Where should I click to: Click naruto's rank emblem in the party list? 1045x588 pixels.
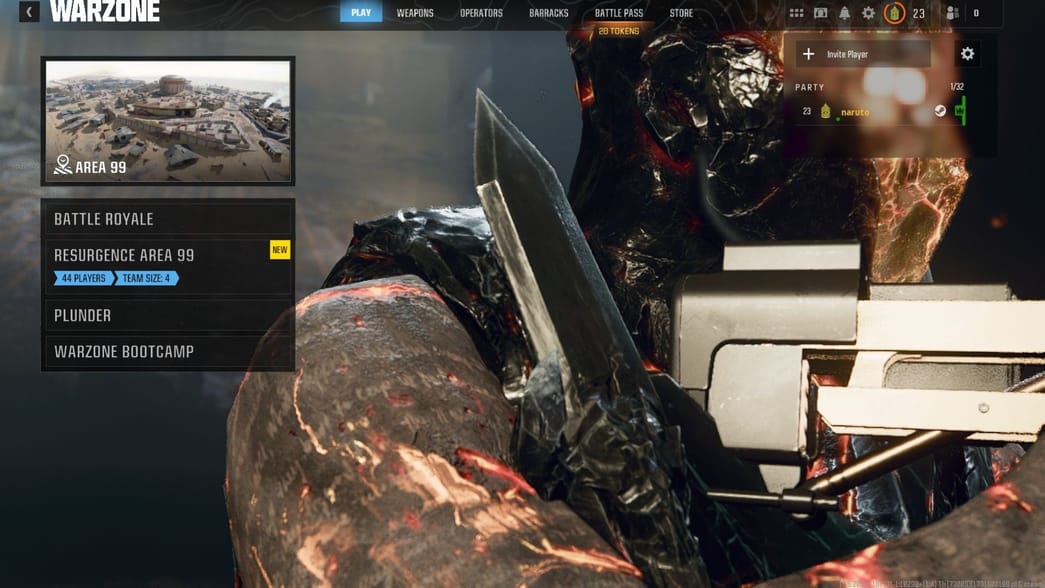(x=826, y=112)
